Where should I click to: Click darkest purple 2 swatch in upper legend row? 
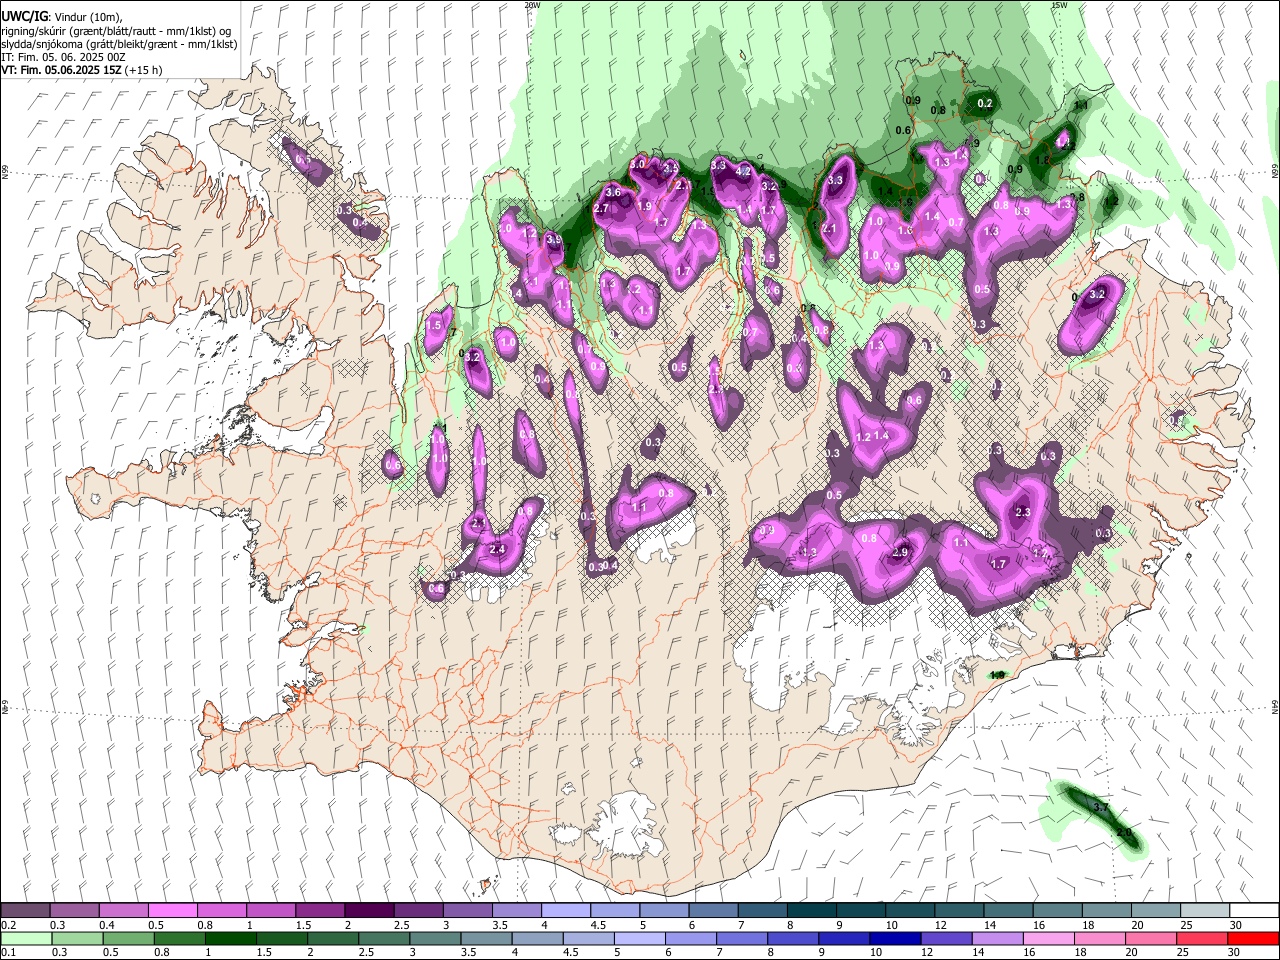tap(368, 911)
